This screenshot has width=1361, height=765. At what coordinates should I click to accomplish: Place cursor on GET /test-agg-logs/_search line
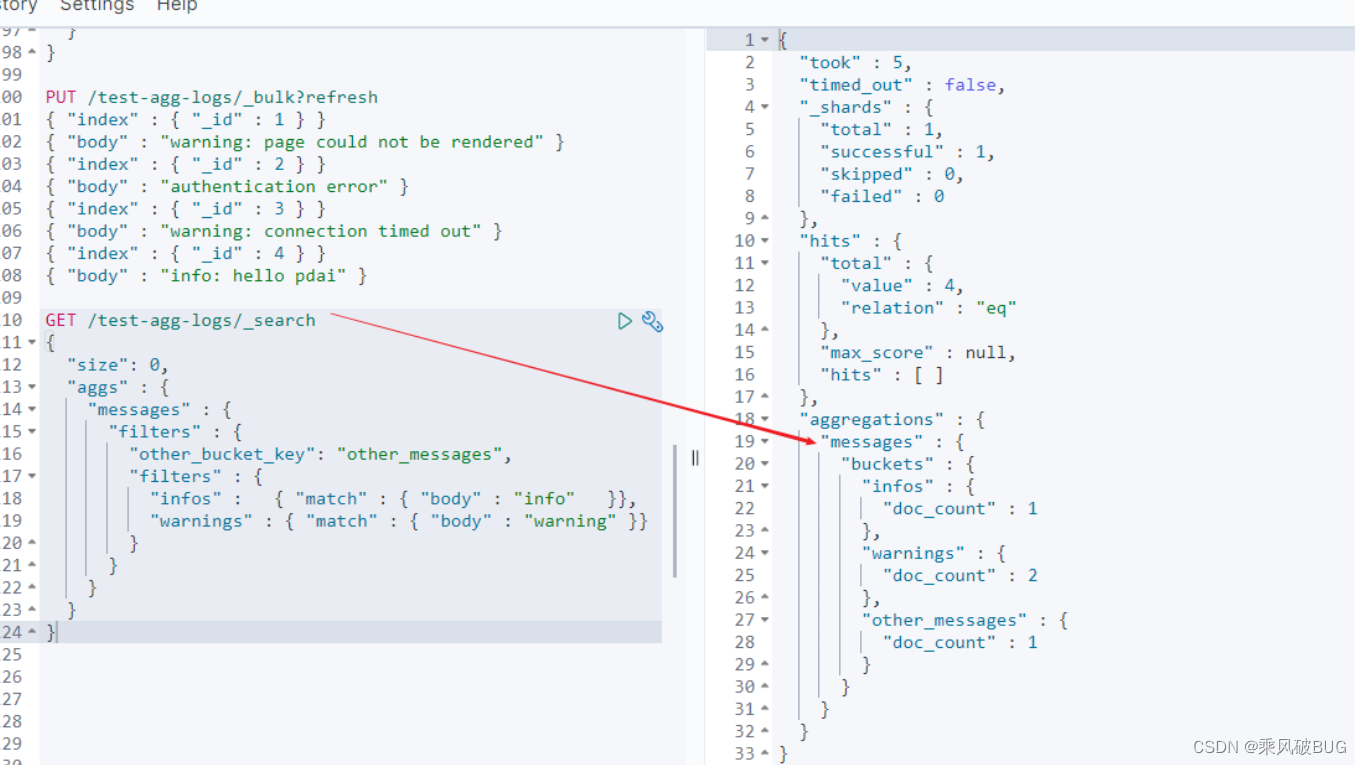[180, 320]
